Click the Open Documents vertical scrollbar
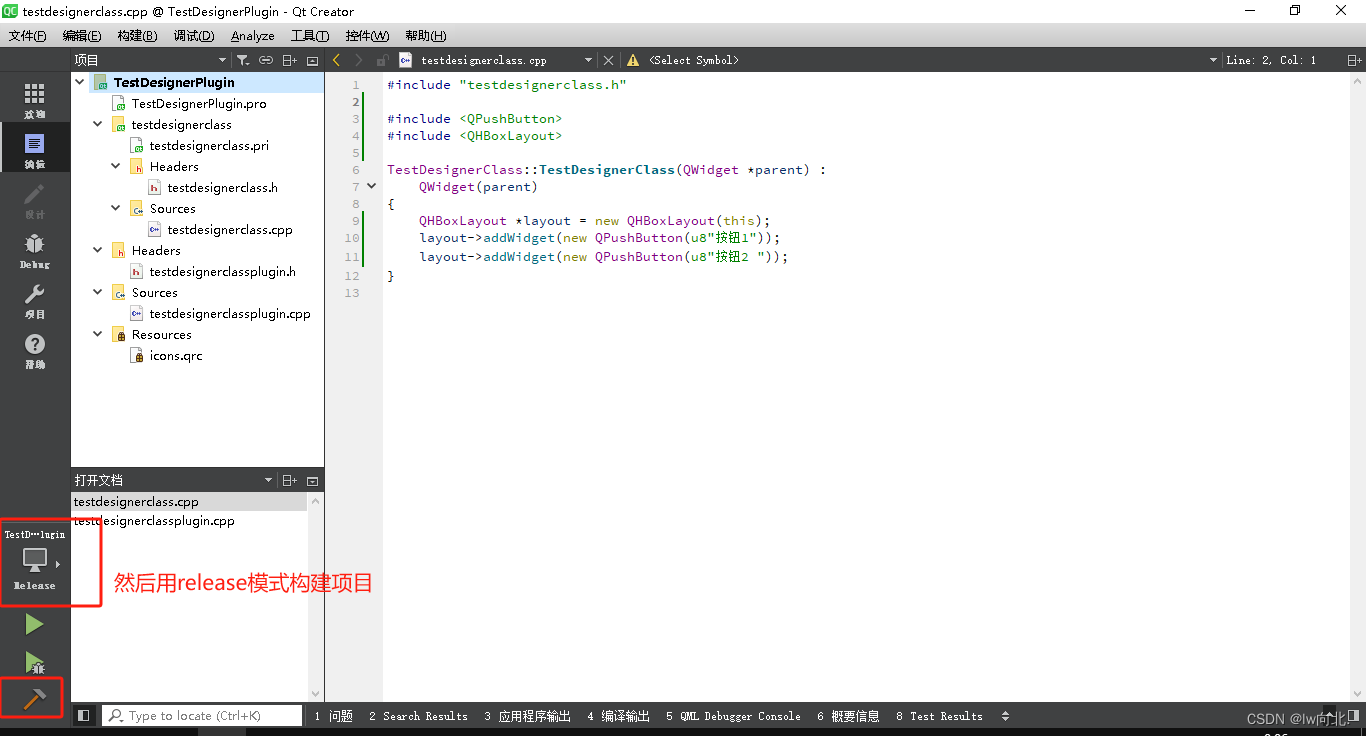 [316, 597]
